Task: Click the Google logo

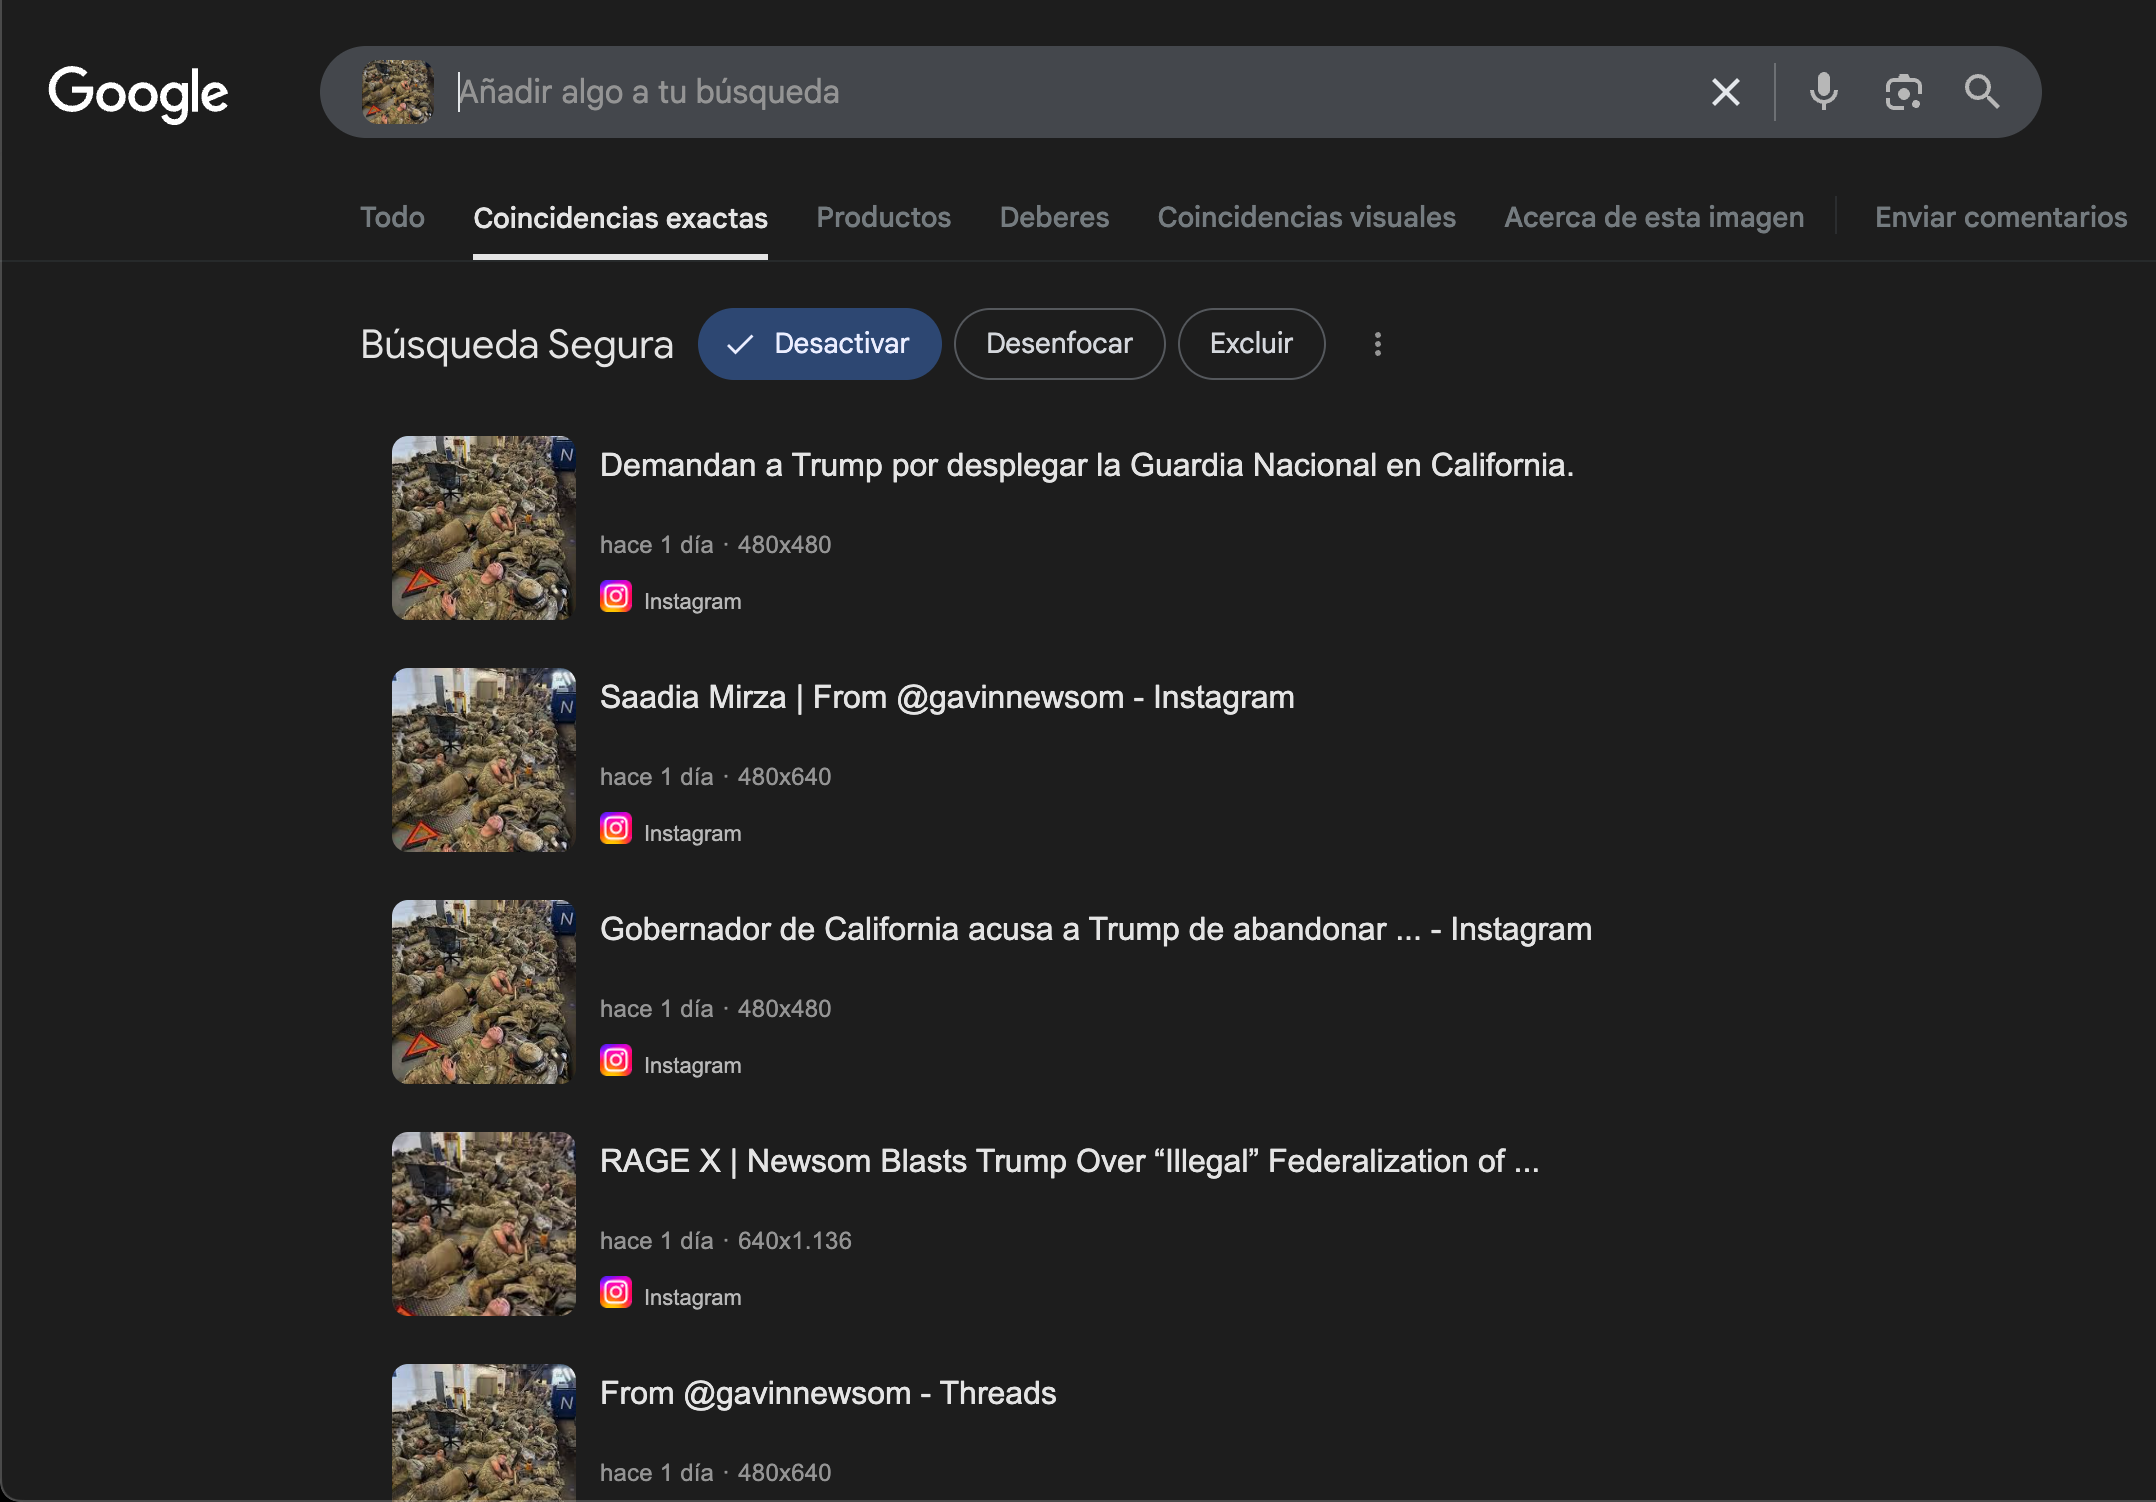Action: click(x=138, y=93)
